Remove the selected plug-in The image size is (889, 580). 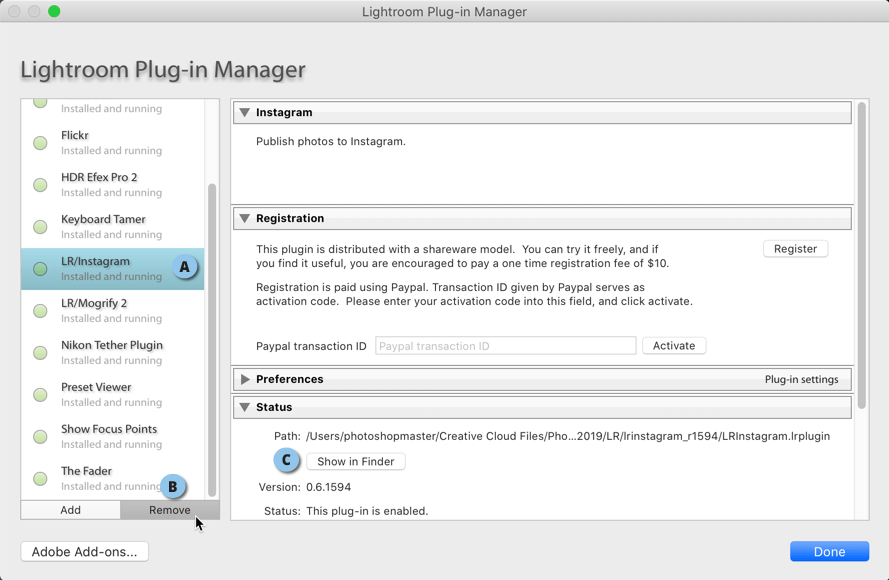170,510
